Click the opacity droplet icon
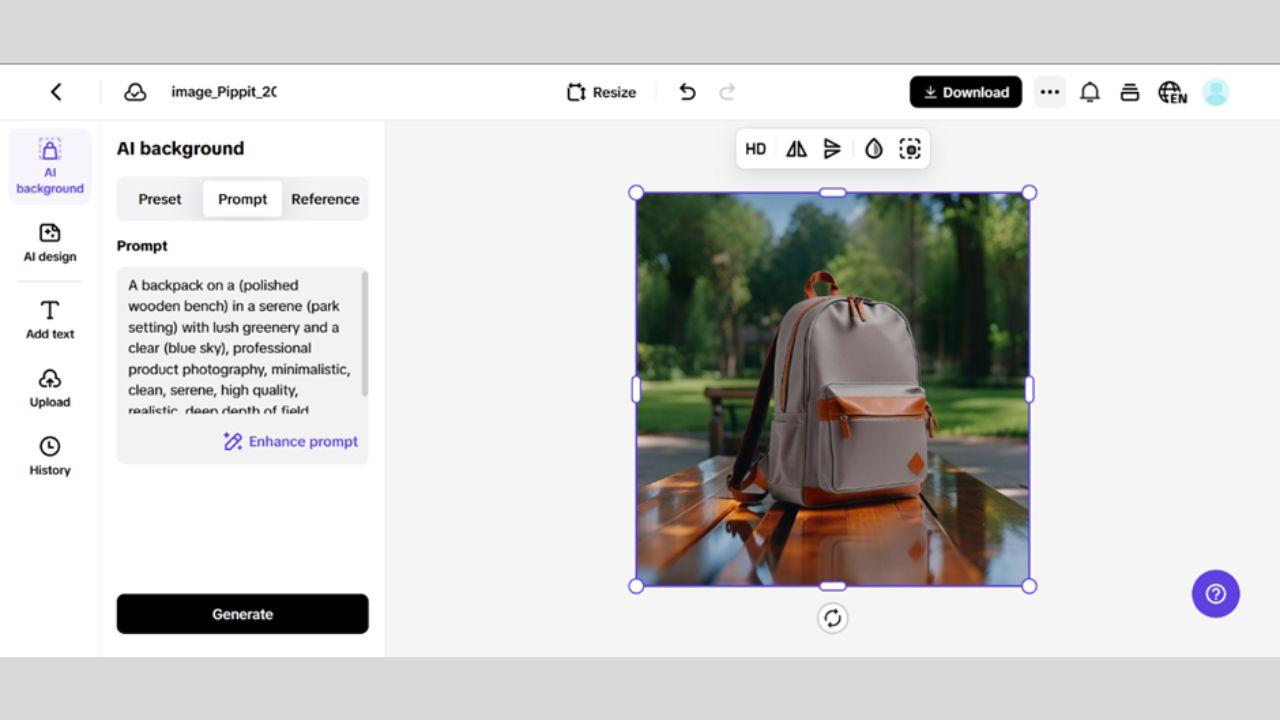Viewport: 1280px width, 720px height. click(x=874, y=149)
